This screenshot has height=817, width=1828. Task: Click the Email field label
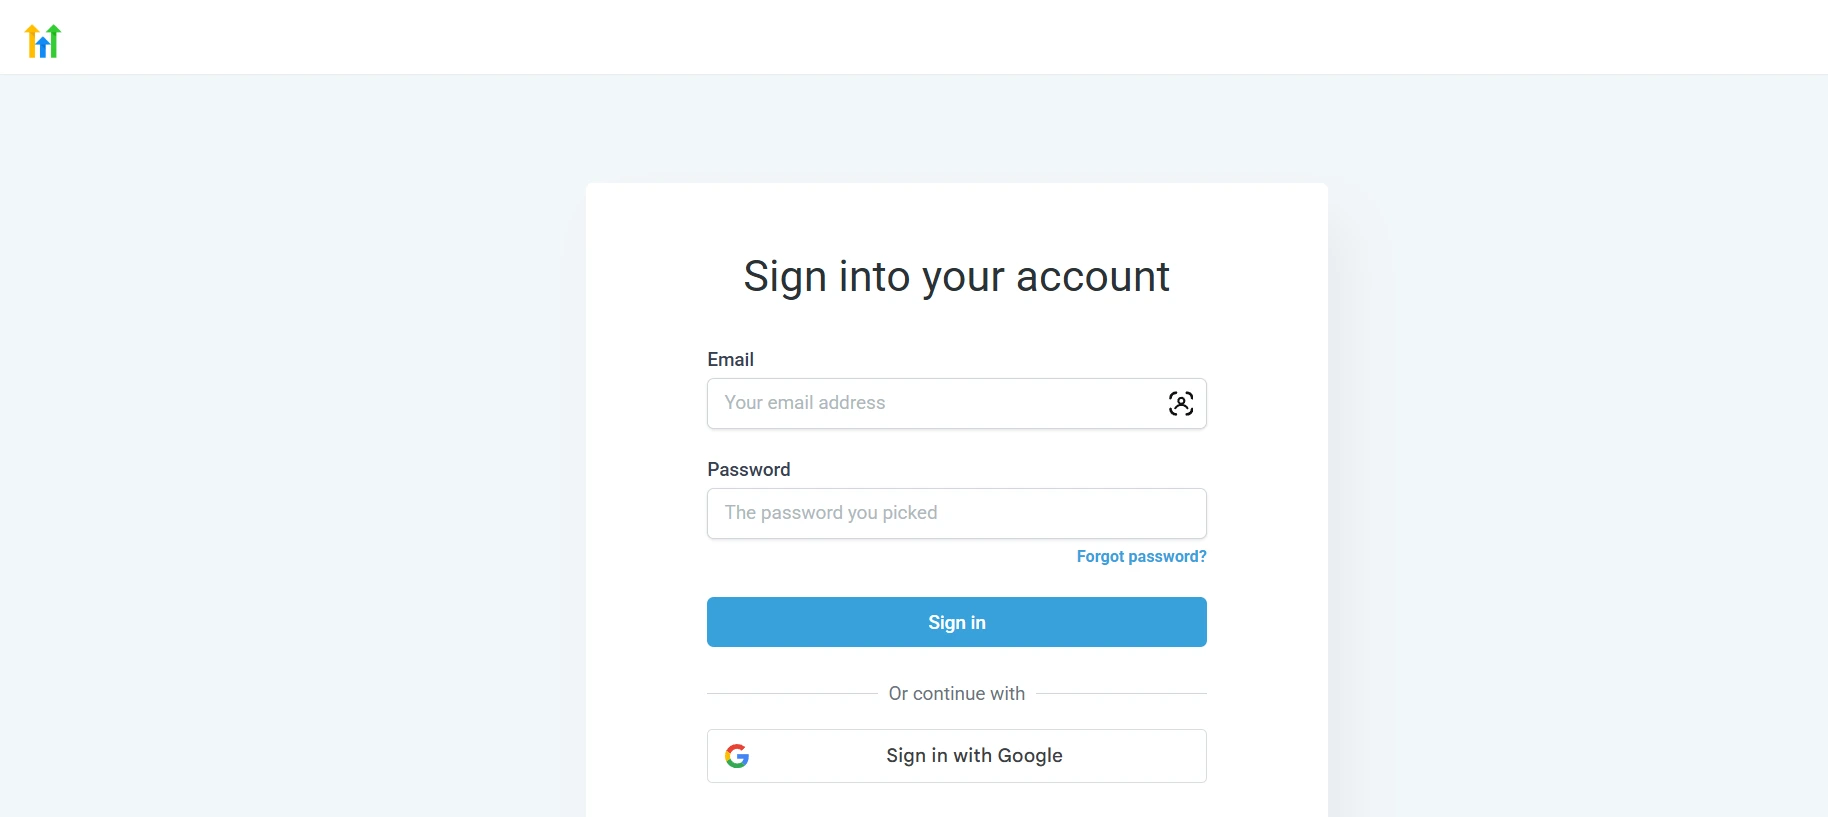pyautogui.click(x=731, y=359)
